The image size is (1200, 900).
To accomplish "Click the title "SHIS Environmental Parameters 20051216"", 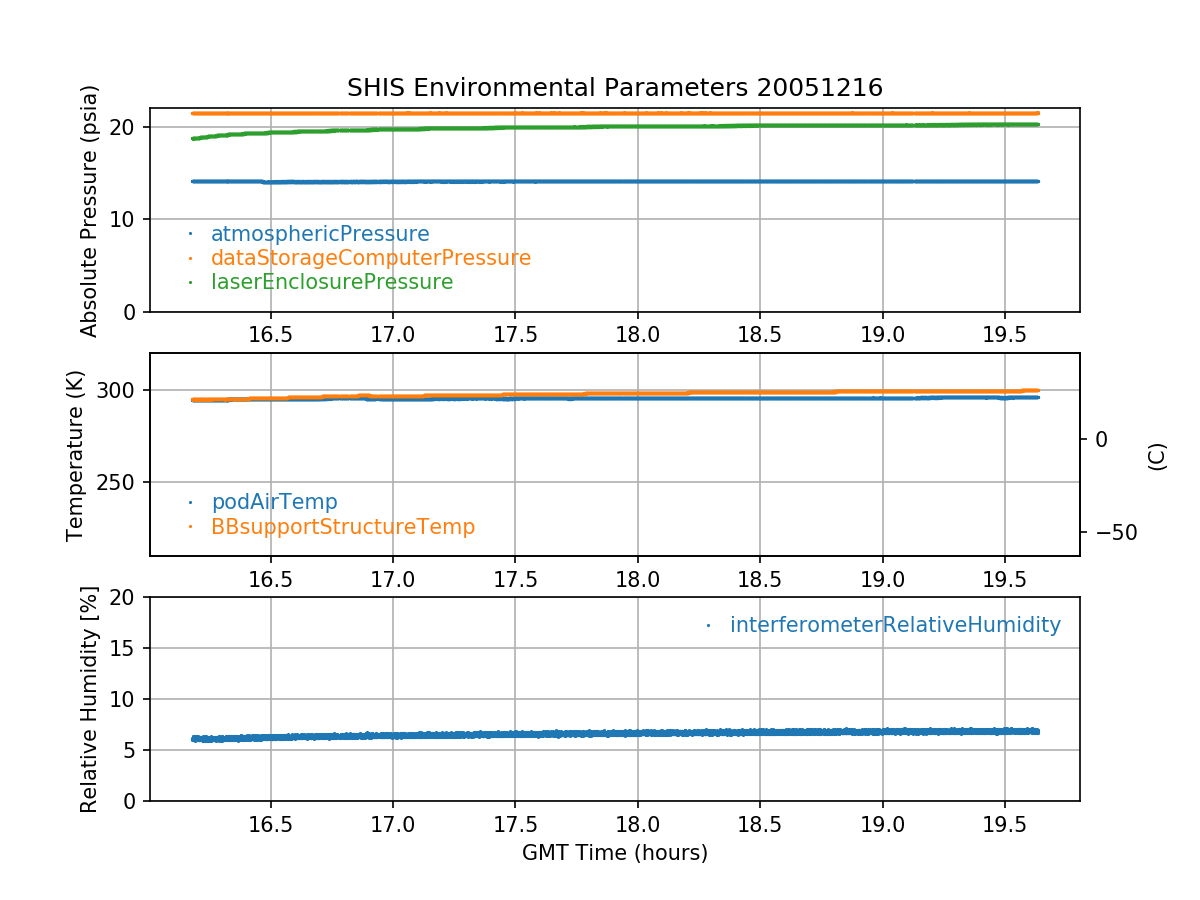I will (614, 88).
